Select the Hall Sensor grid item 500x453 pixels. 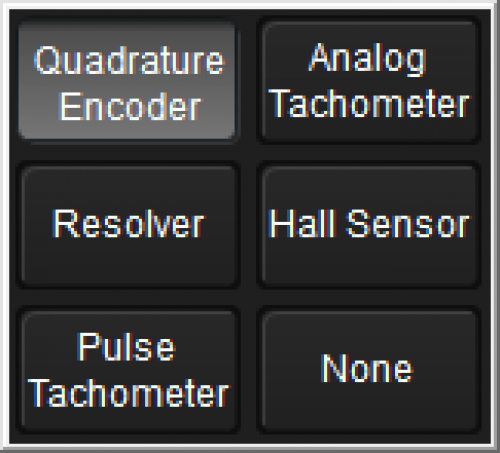tap(369, 225)
